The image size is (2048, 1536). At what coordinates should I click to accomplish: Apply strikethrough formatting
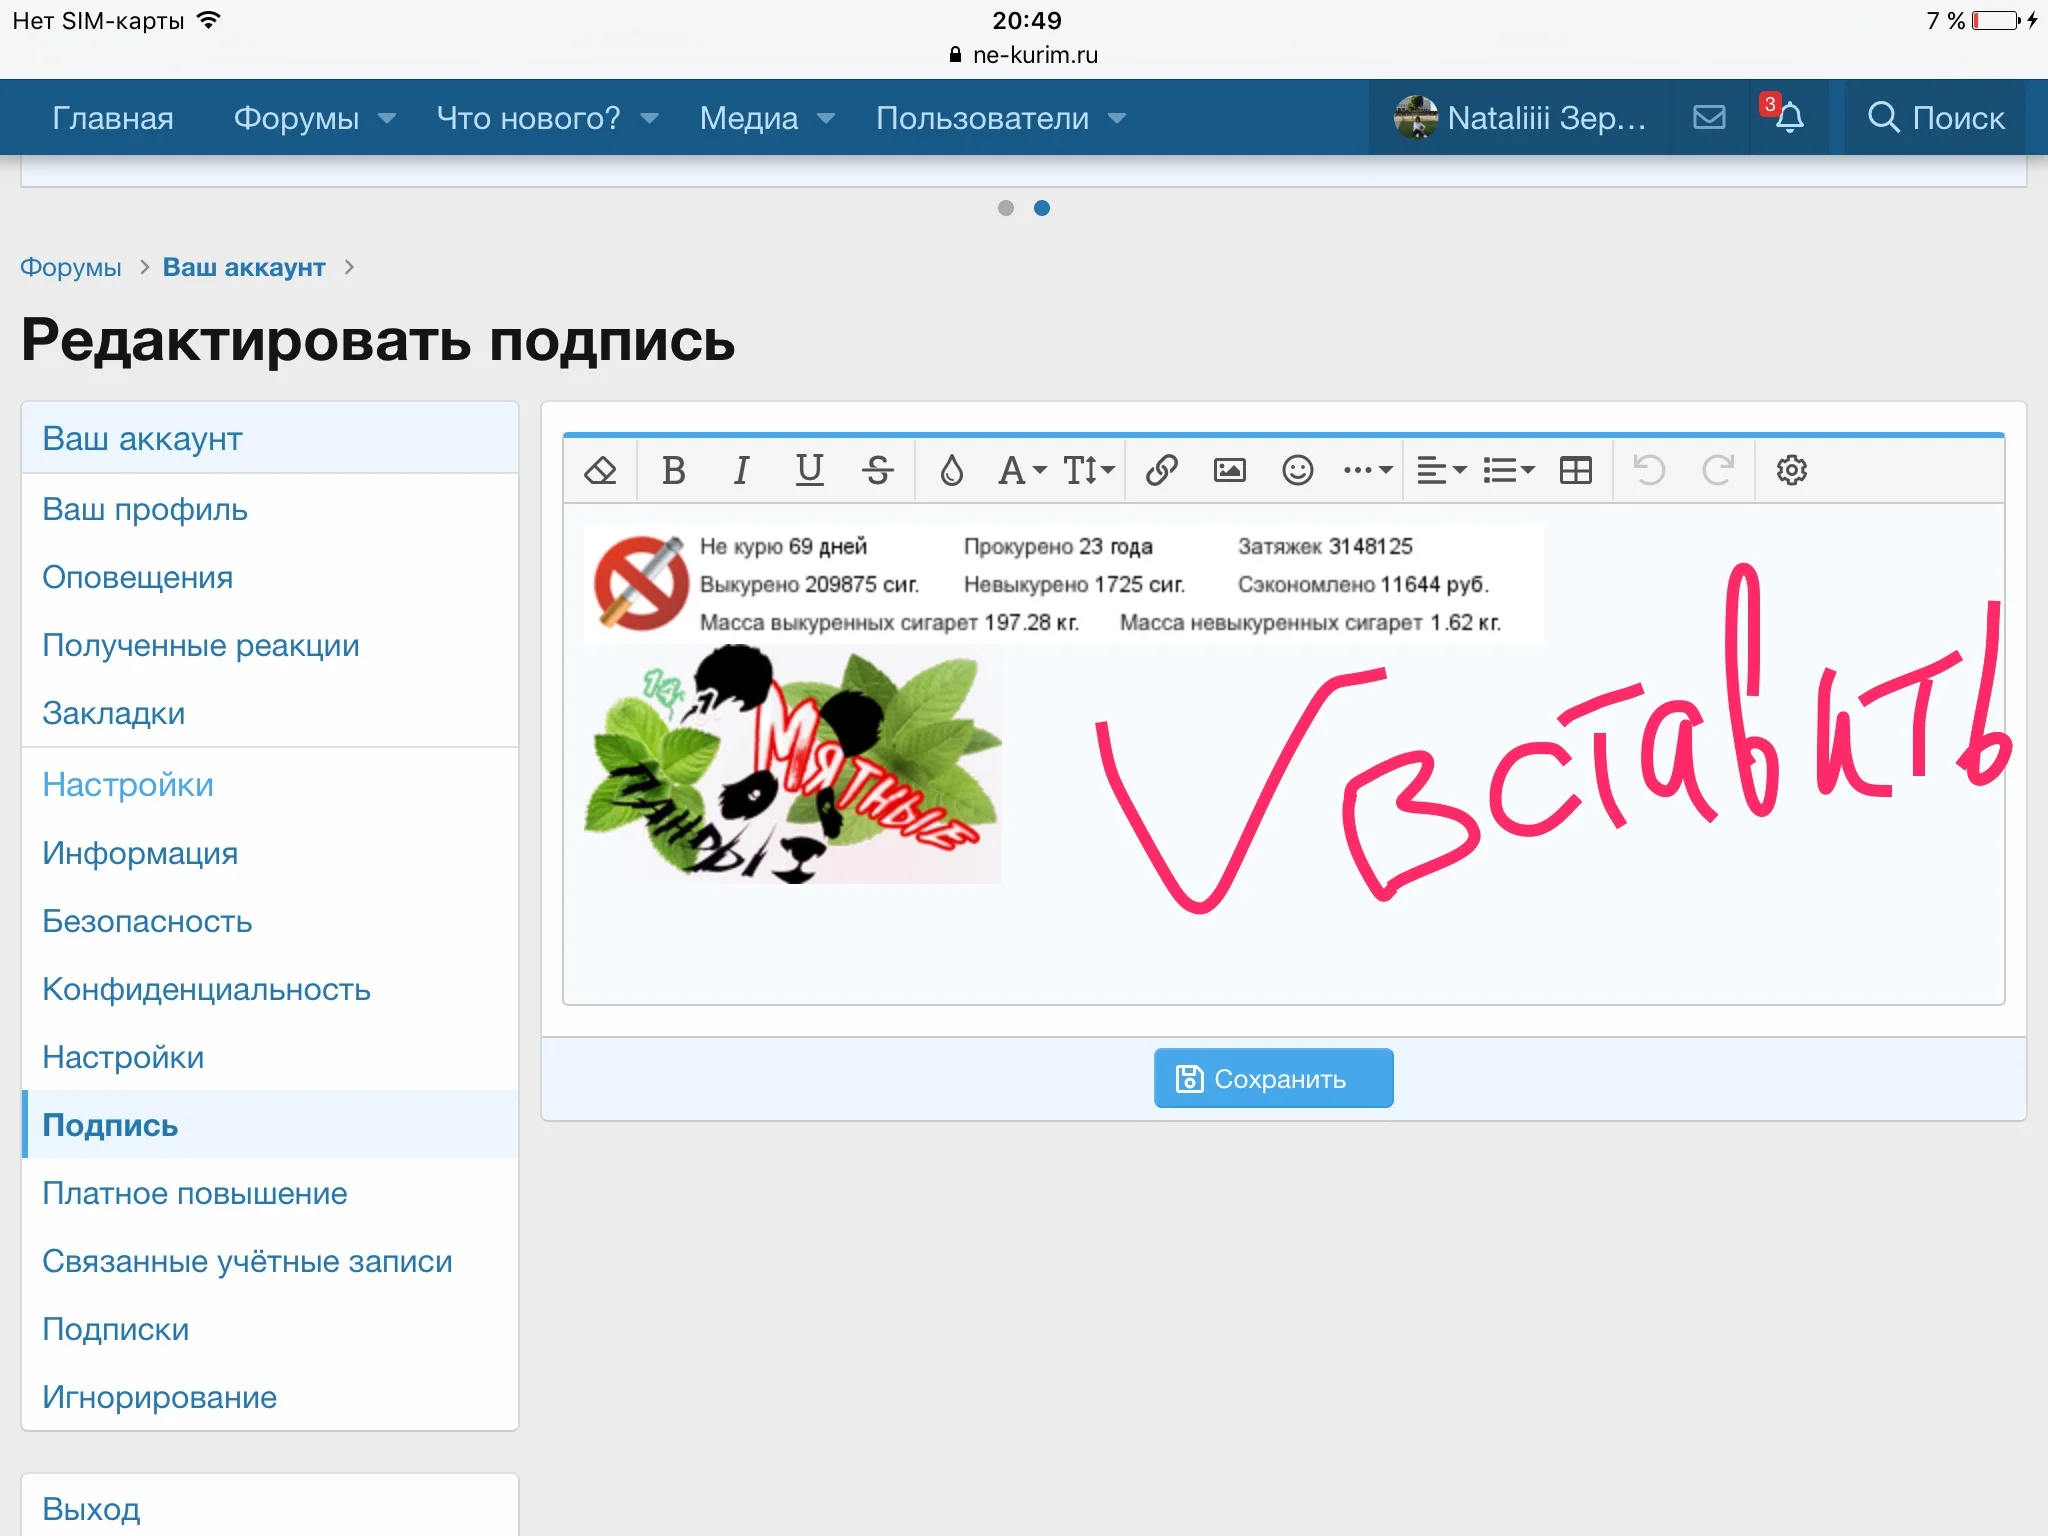877,470
